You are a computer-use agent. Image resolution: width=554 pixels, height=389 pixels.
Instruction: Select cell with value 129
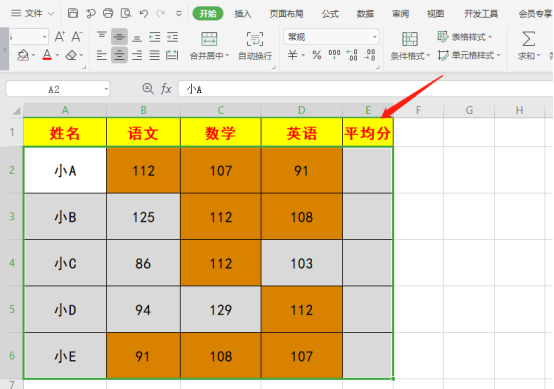tap(221, 310)
